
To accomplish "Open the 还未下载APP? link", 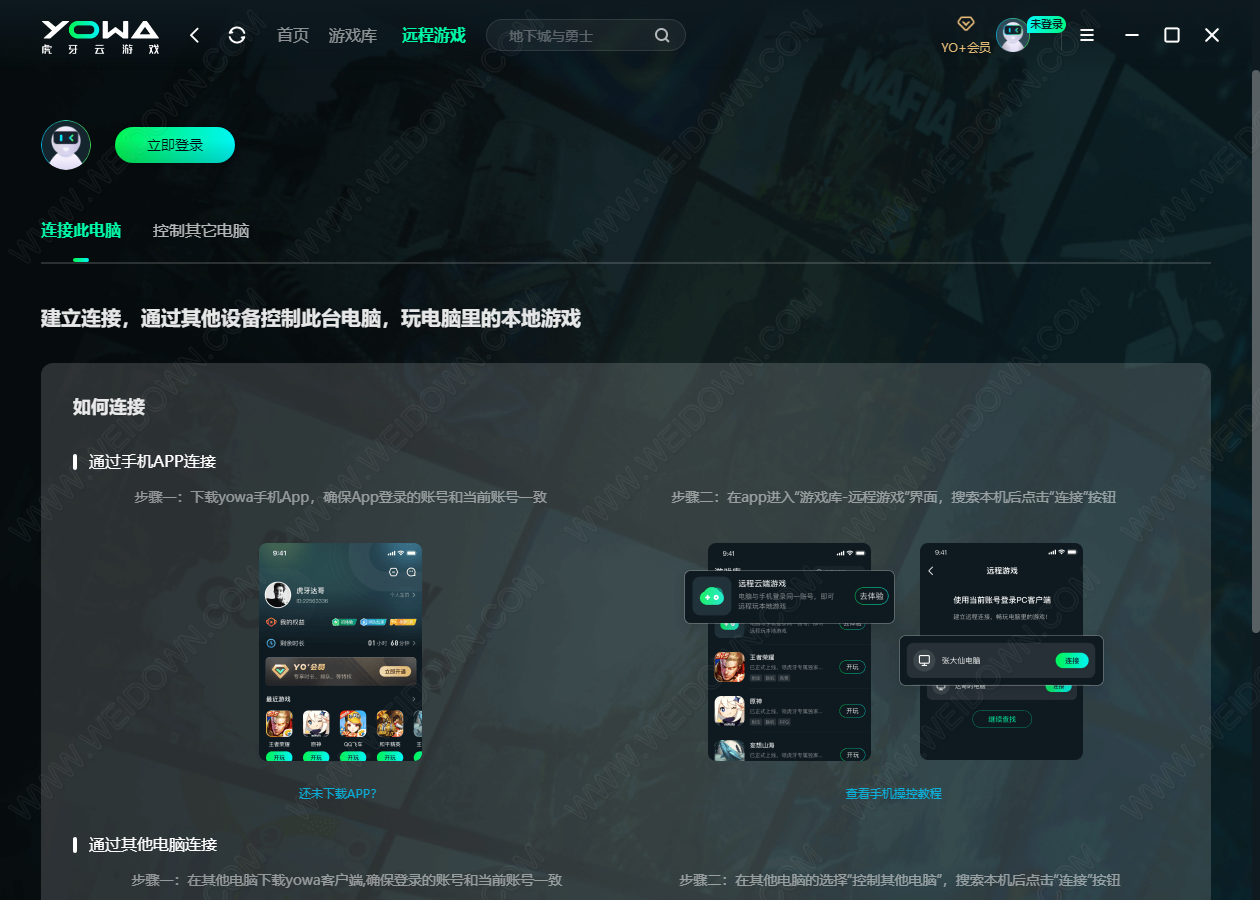I will 337,793.
